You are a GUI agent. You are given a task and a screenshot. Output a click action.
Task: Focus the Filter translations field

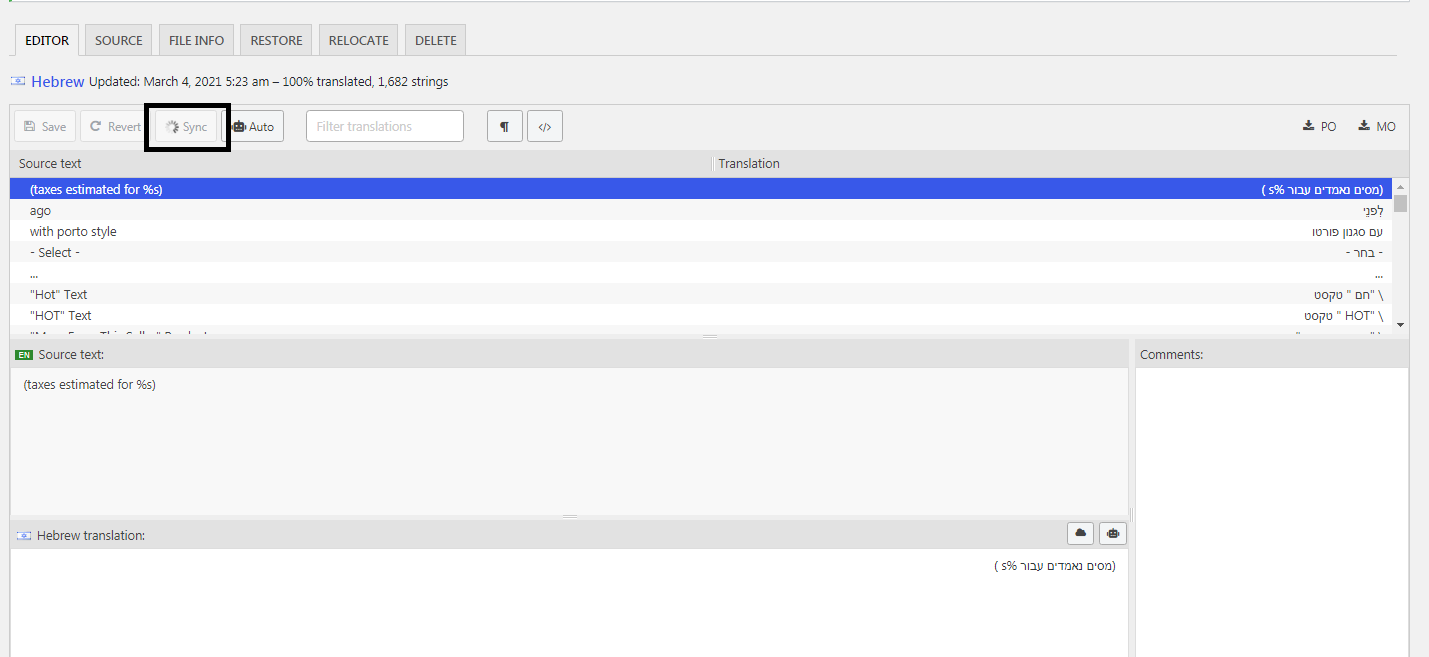tap(385, 126)
